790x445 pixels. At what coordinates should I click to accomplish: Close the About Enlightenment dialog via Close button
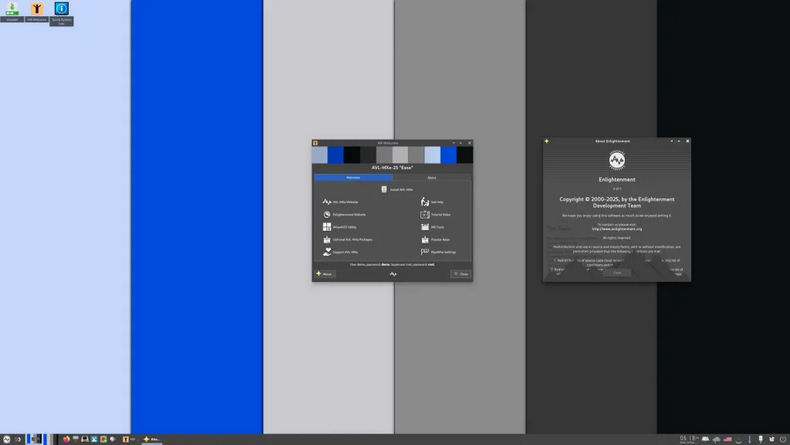pos(617,272)
